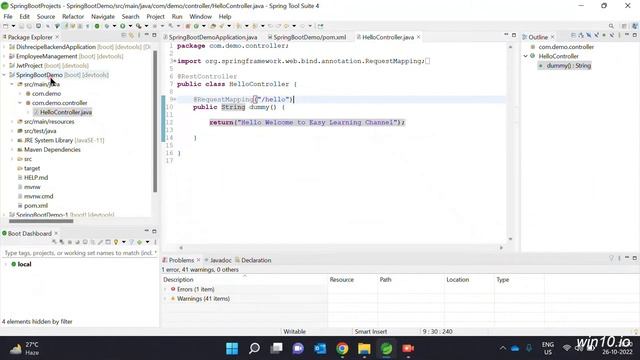The image size is (640, 360).
Task: Collapse the src/main/java folder
Action: (12, 84)
